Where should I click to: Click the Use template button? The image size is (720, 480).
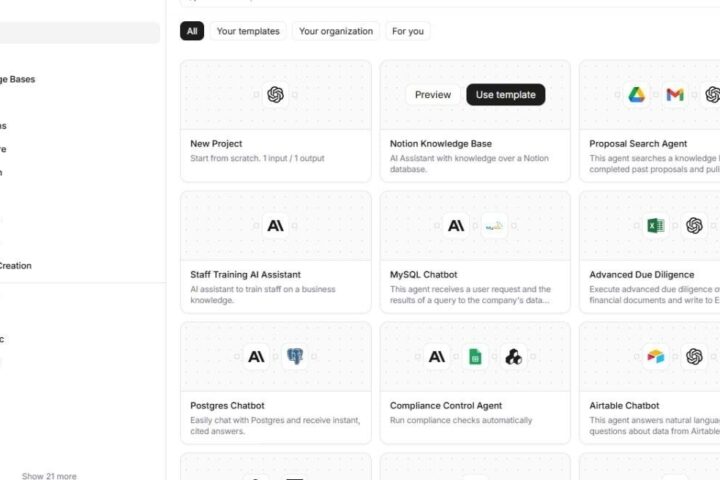(506, 95)
